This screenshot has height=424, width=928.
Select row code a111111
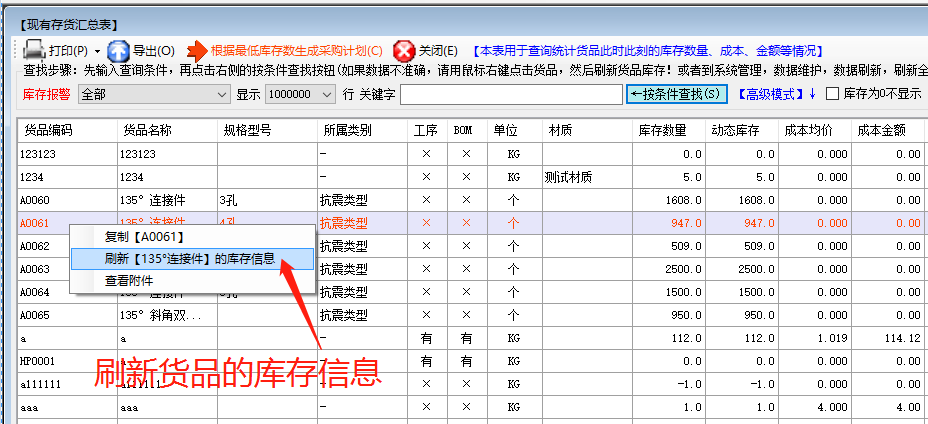[x=40, y=384]
